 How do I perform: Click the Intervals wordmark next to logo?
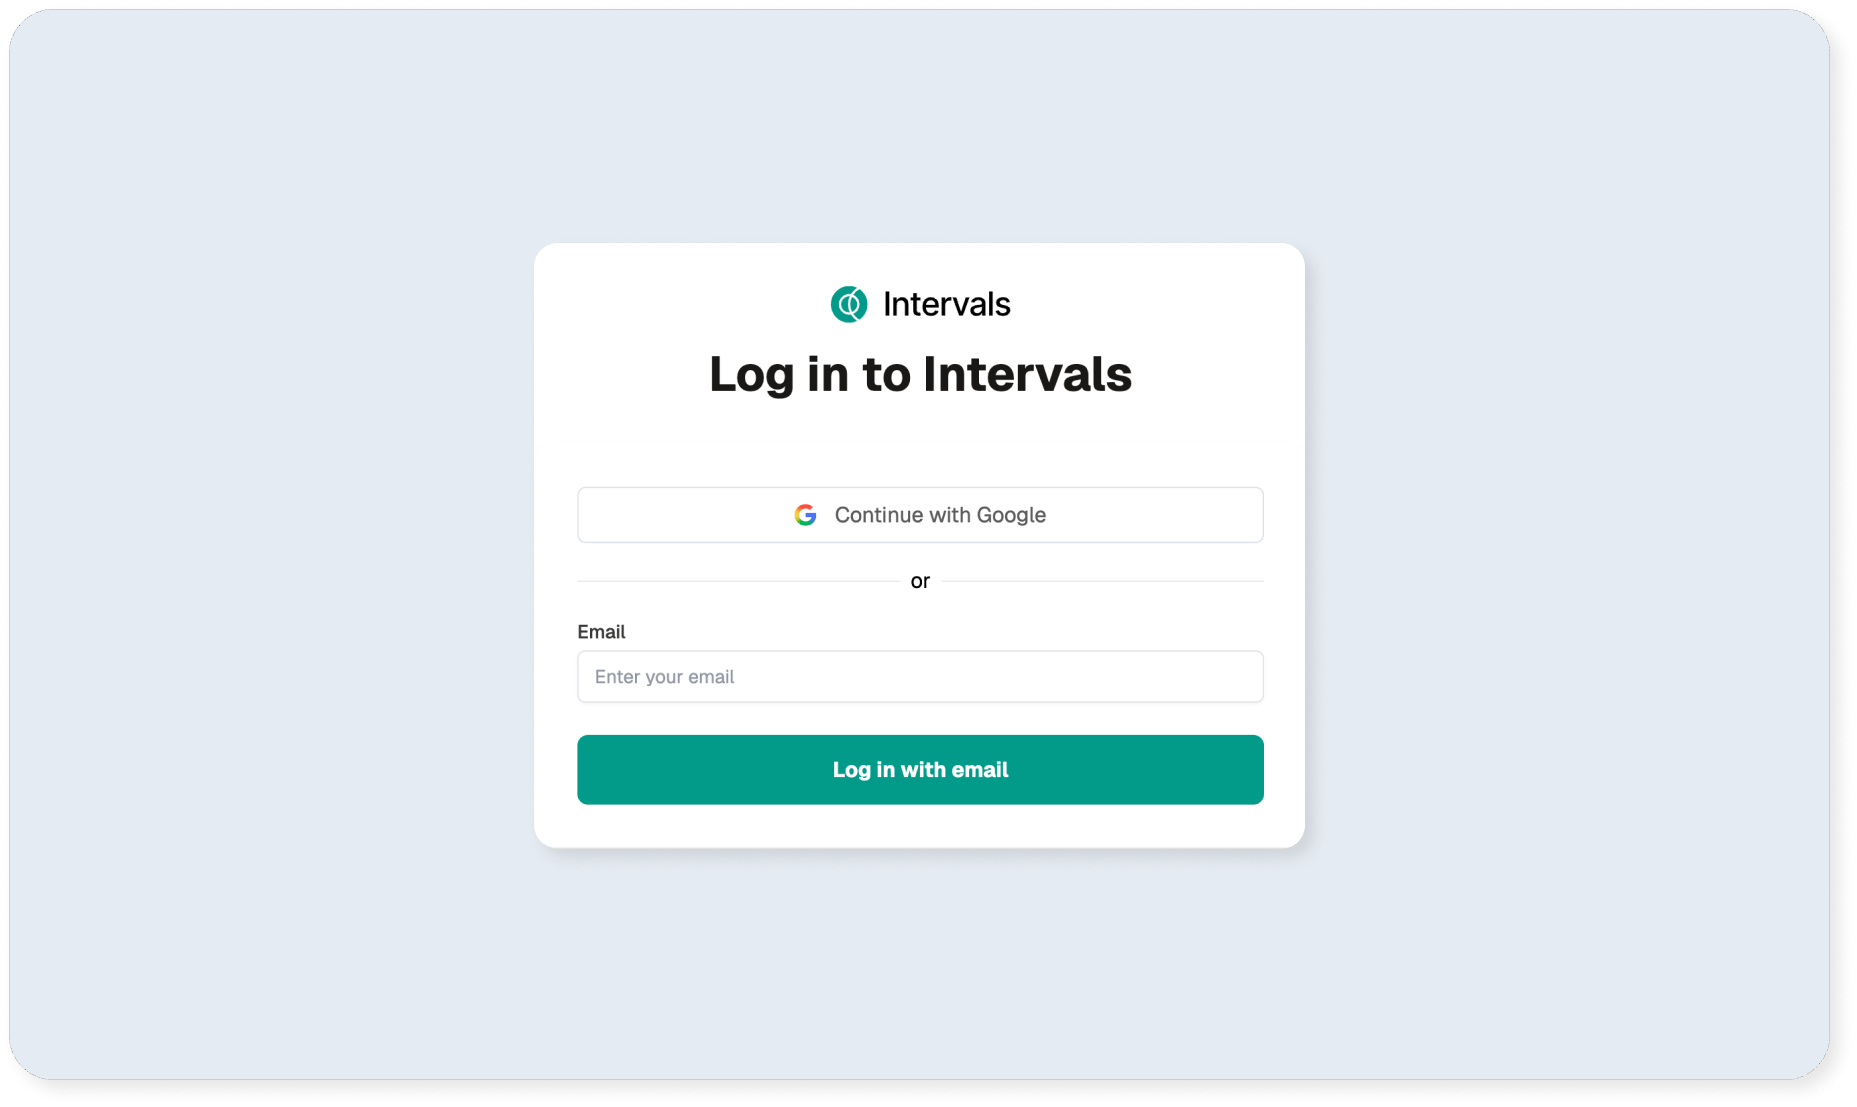click(x=947, y=304)
